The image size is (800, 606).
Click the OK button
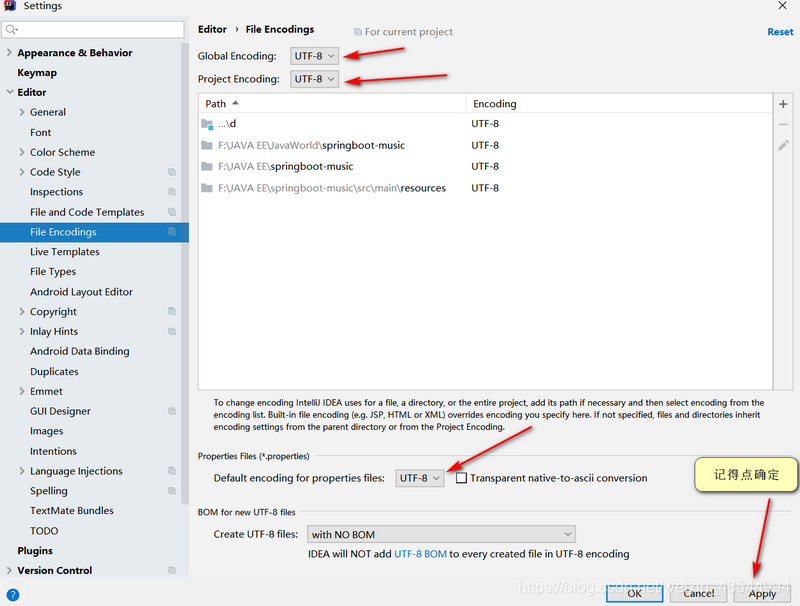click(x=634, y=593)
